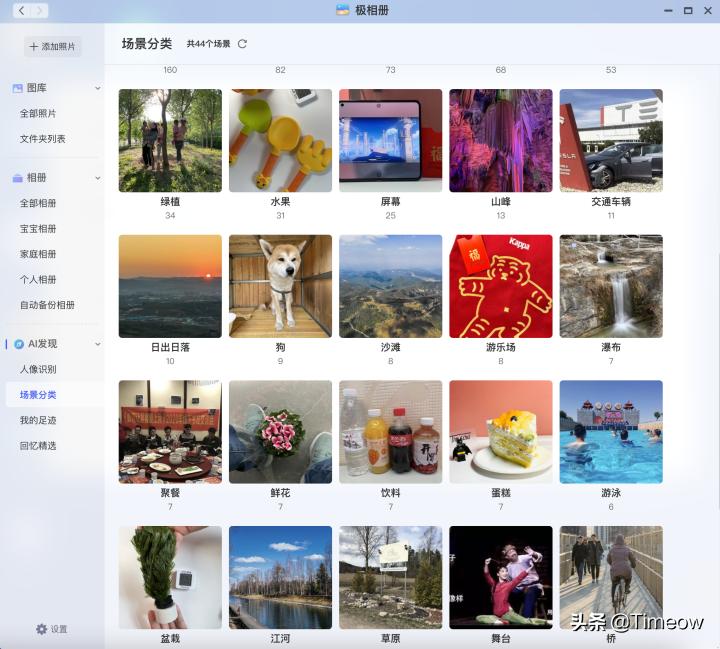Screen dimensions: 720x649
Task: Click the 日出日落 label text
Action: point(170,347)
